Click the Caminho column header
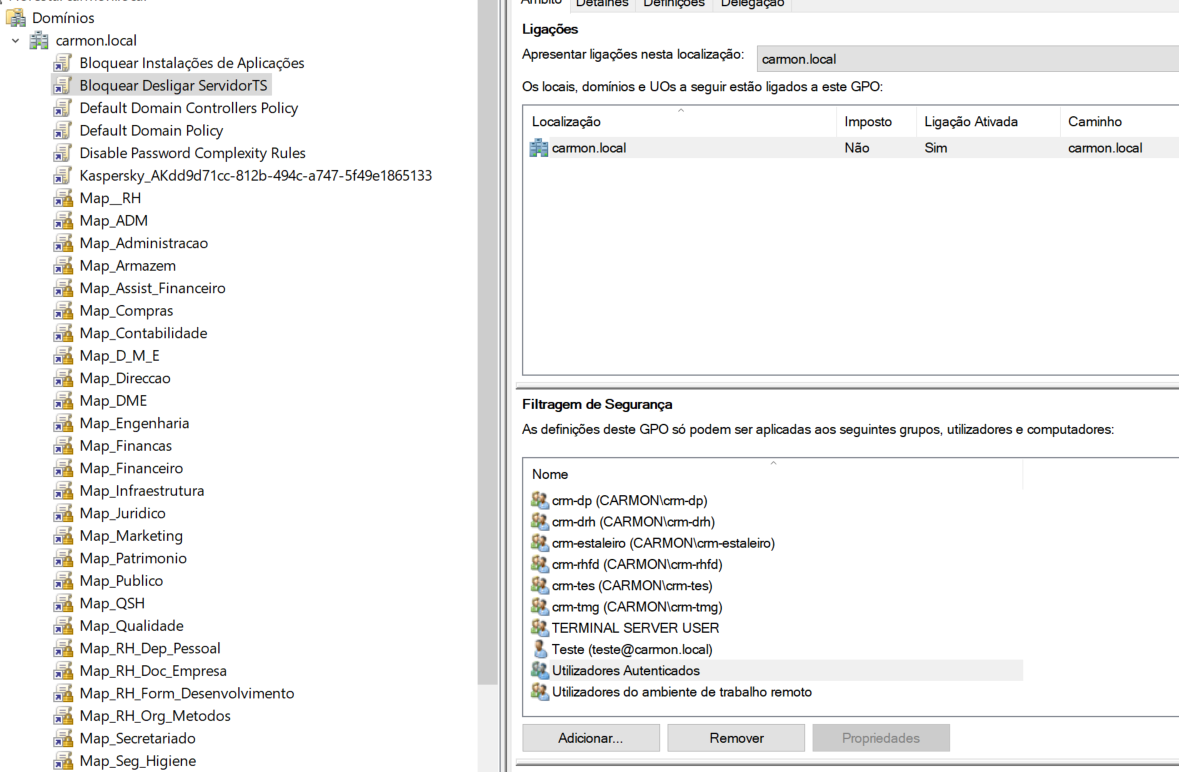1179x772 pixels. pos(1120,122)
